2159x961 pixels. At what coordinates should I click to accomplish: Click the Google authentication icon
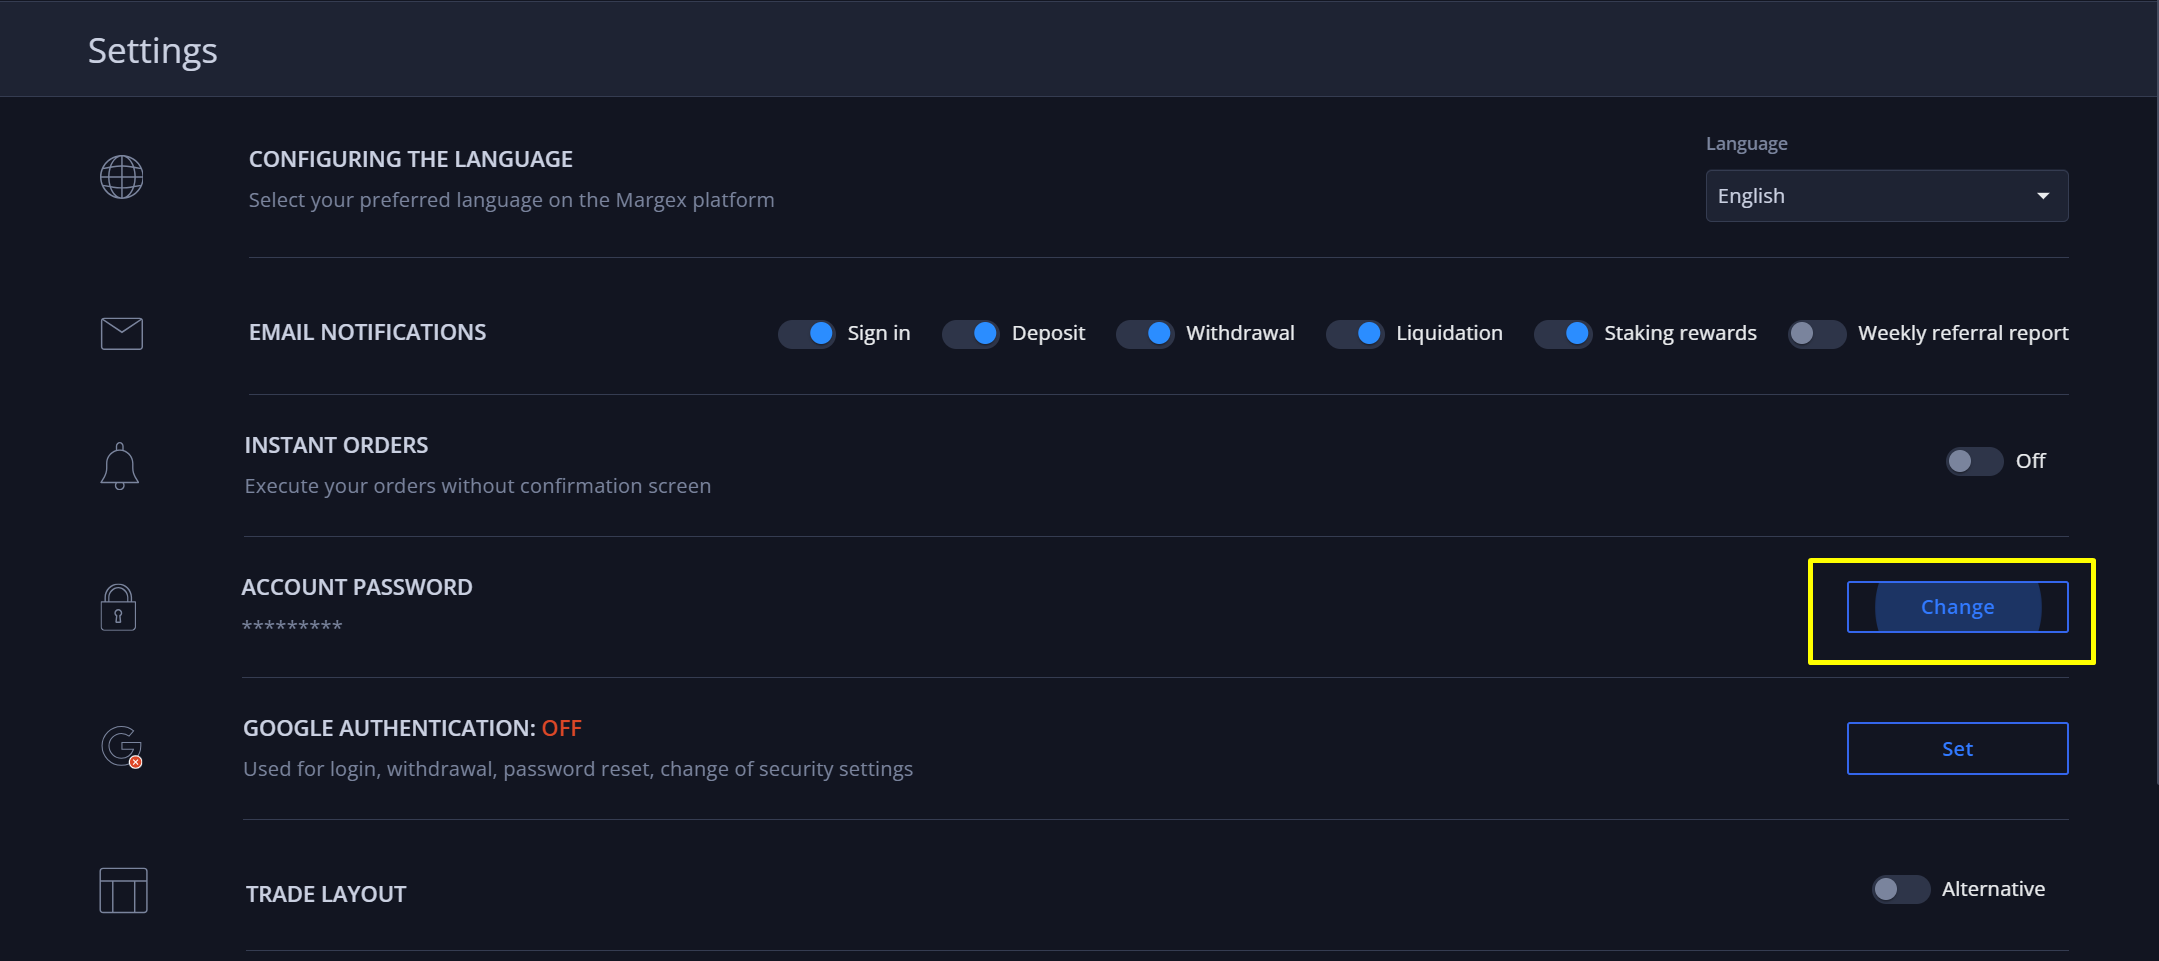(x=122, y=747)
